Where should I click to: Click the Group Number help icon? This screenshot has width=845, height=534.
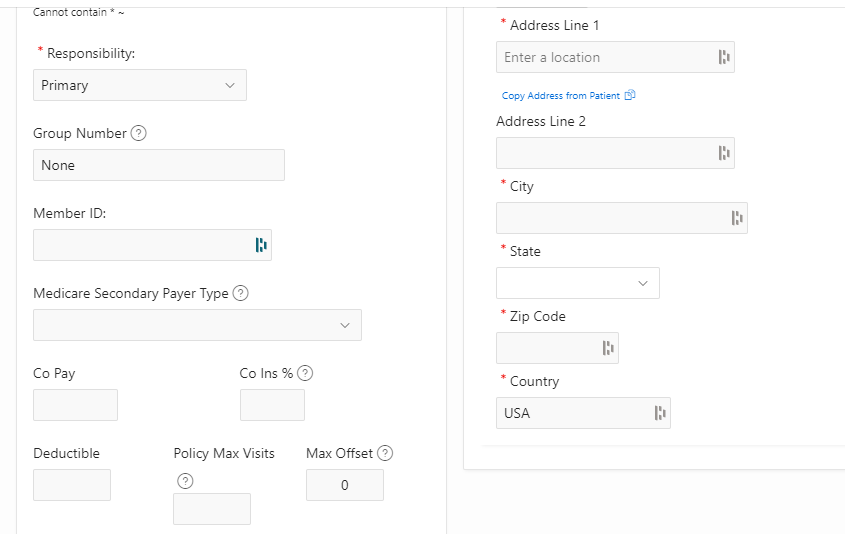[139, 133]
